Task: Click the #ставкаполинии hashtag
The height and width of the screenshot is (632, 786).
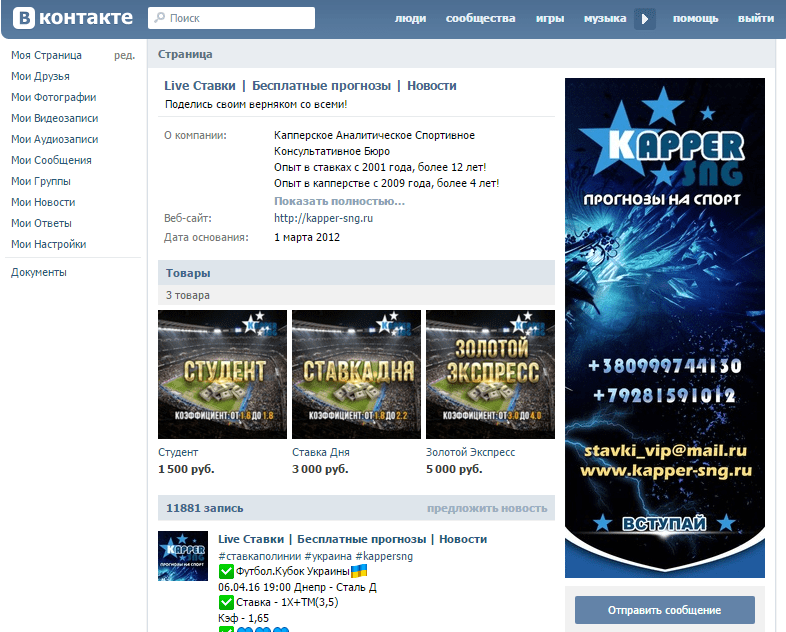Action: pos(259,556)
